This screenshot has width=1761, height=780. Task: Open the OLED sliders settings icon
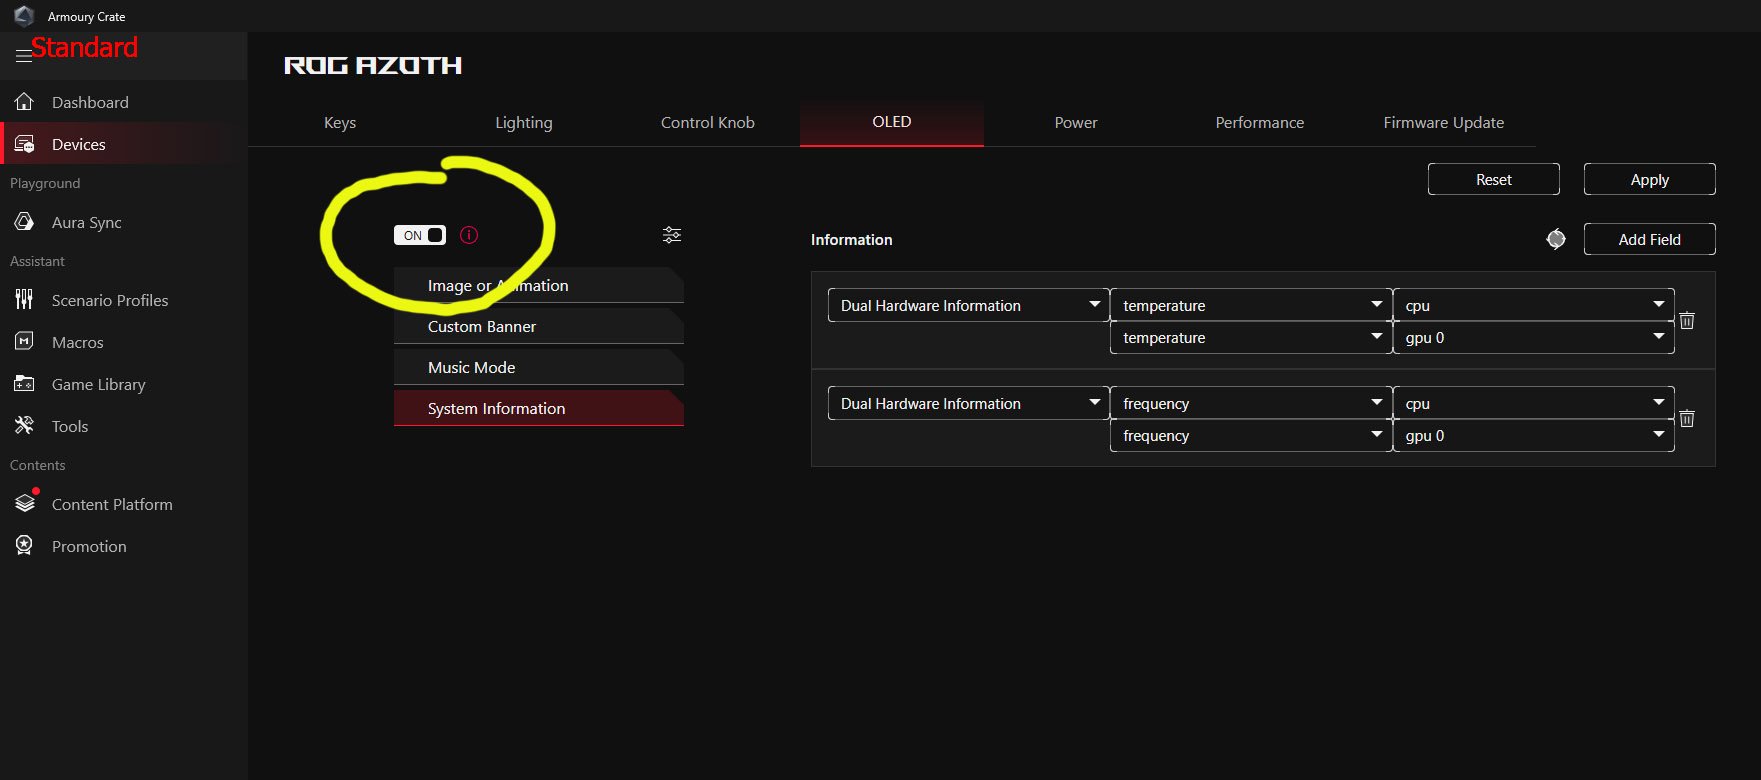(672, 235)
